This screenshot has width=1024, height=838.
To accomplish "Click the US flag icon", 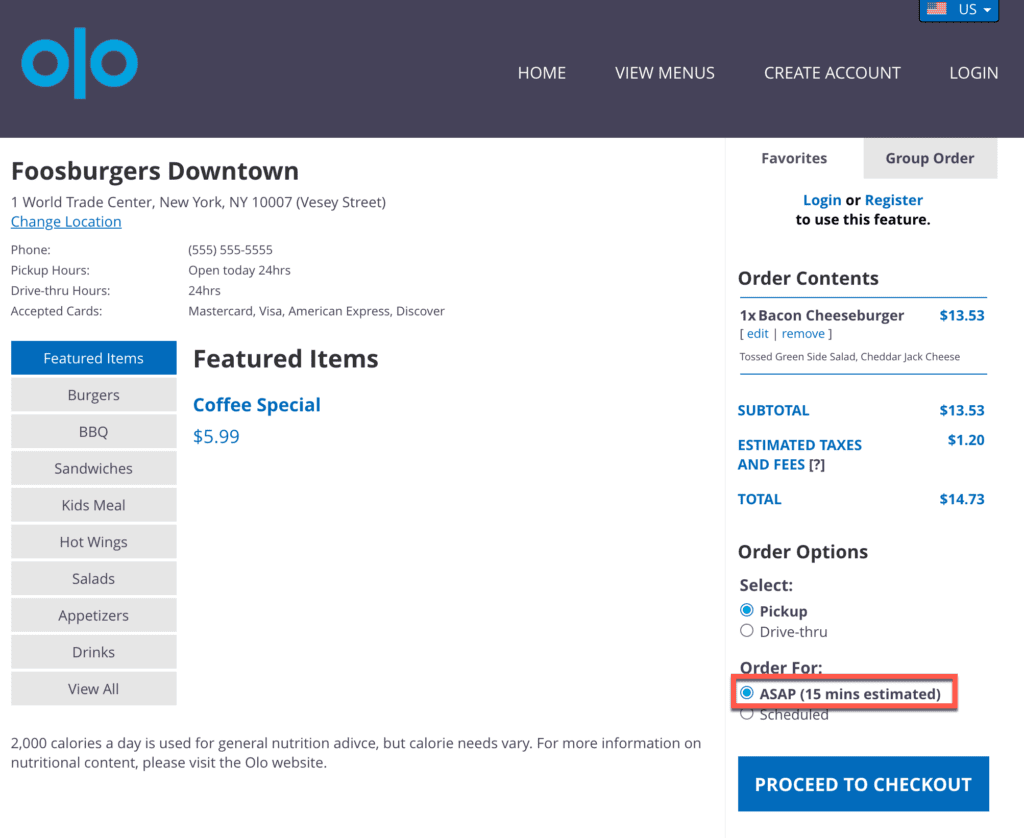I will click(x=938, y=9).
